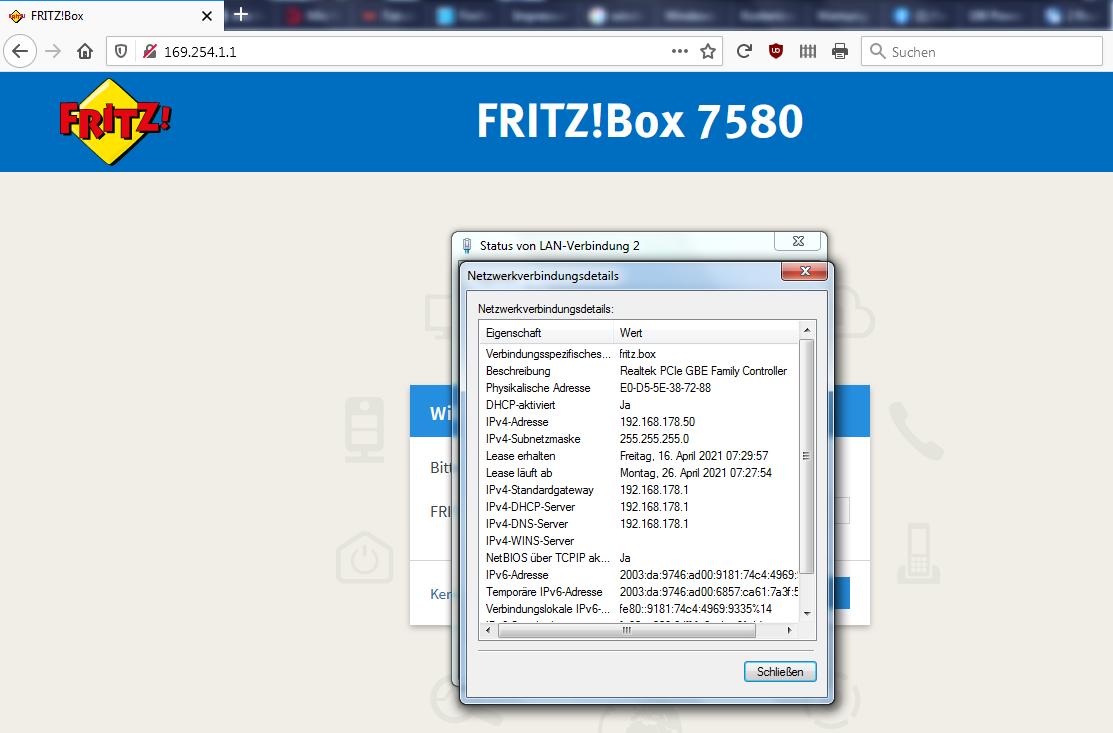Screen dimensions: 1113x733
Task: Select the Lease erhalten row
Action: [639, 456]
